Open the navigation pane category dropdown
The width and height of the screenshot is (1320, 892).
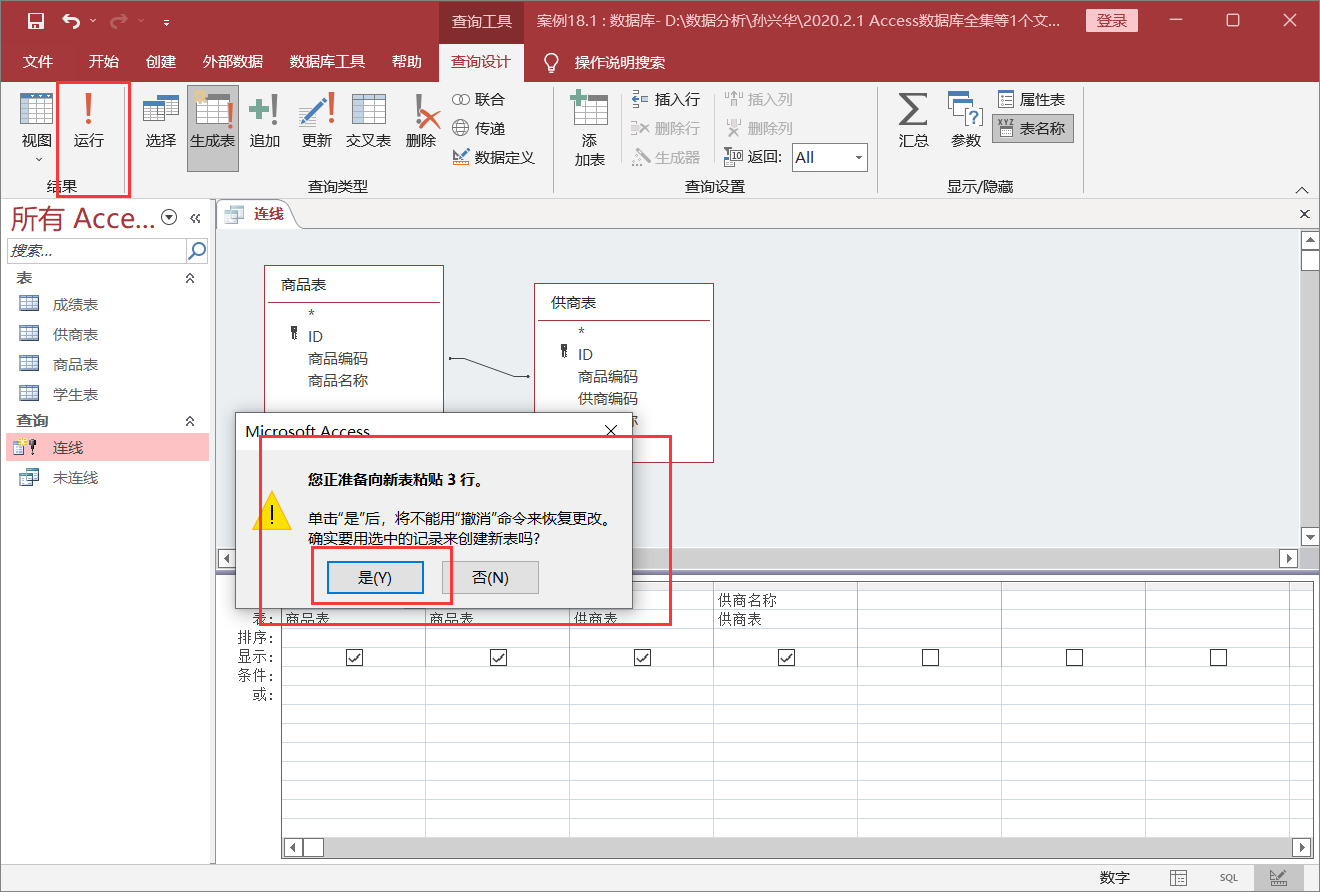(x=169, y=217)
